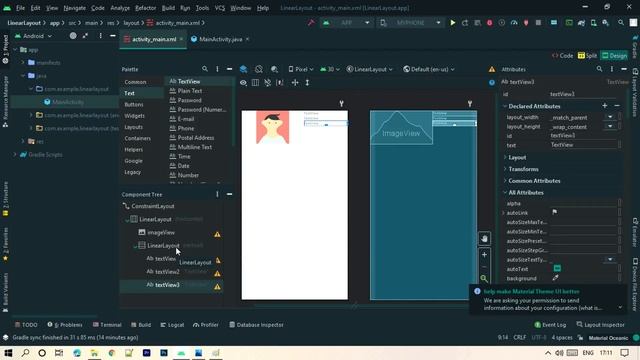Open the layout_height value dropdown
This screenshot has width=640, height=360.
(x=610, y=127)
